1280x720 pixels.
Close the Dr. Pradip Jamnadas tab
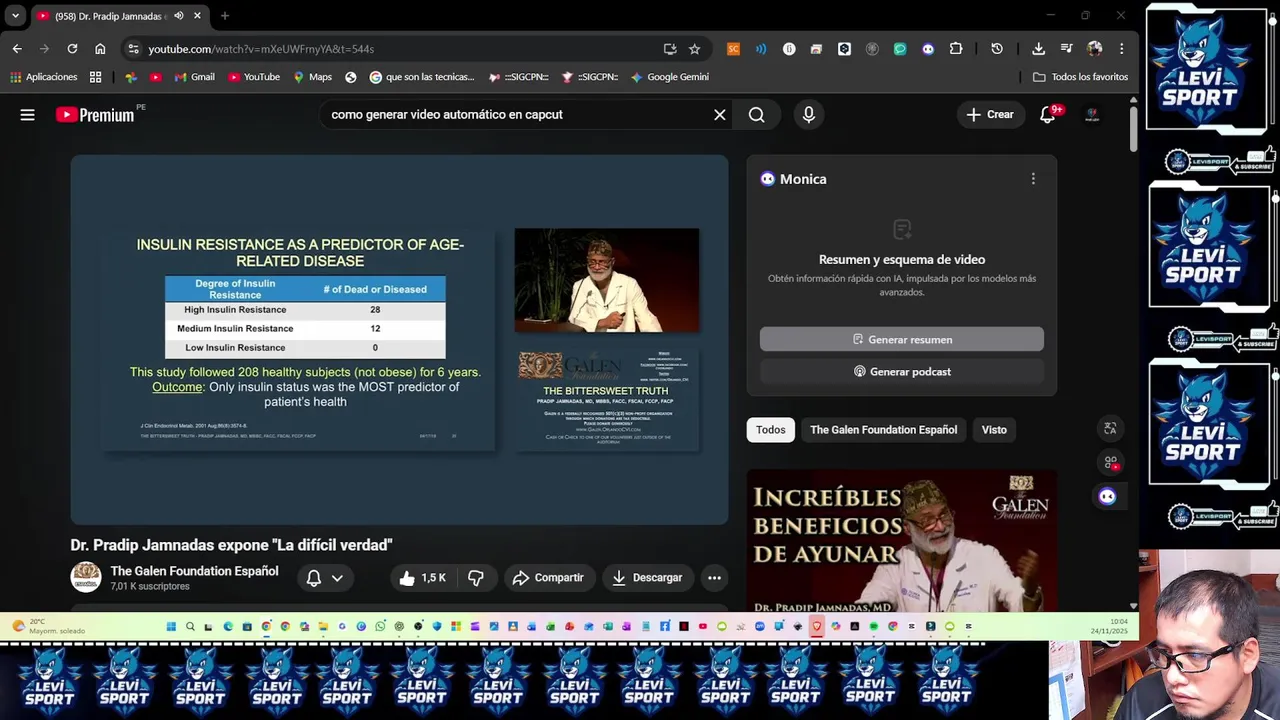point(197,16)
